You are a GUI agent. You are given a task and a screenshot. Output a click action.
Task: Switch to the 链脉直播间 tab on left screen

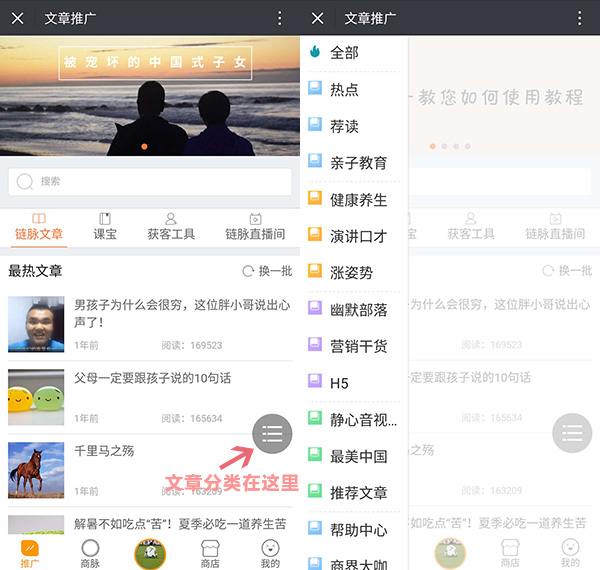point(255,227)
